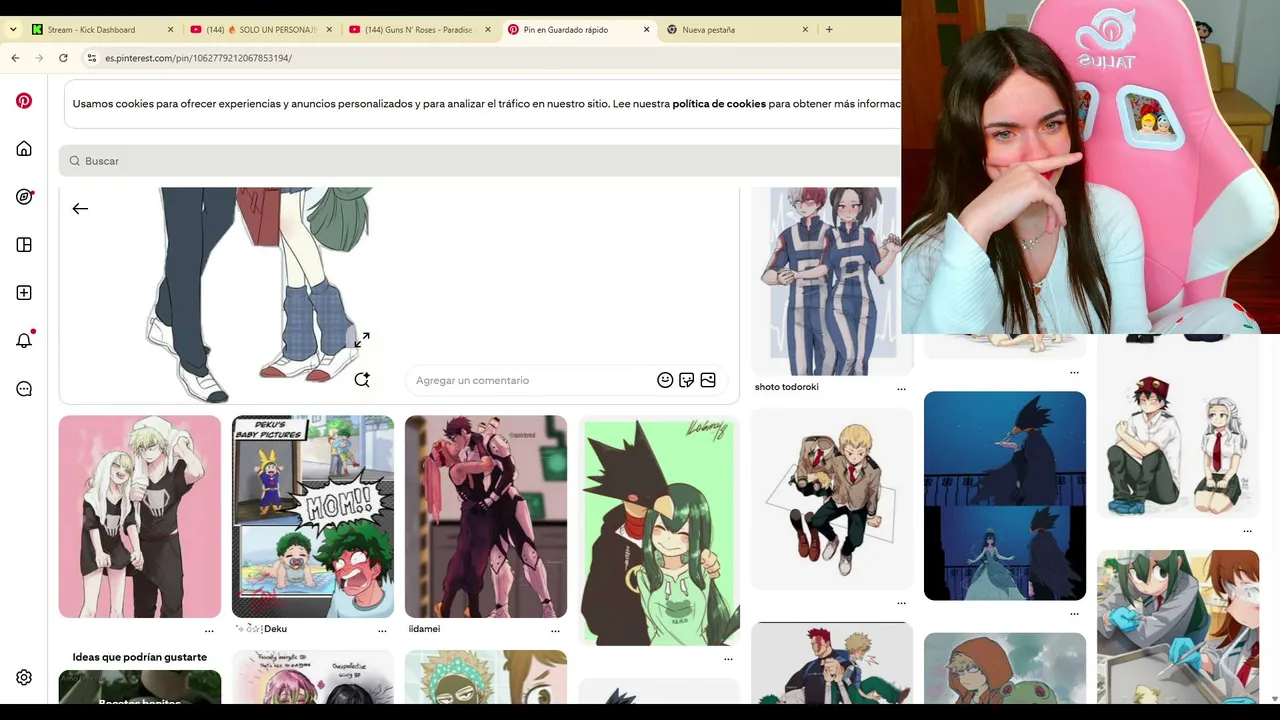
Task: Open more options for green frog-girl pin
Action: tap(728, 658)
